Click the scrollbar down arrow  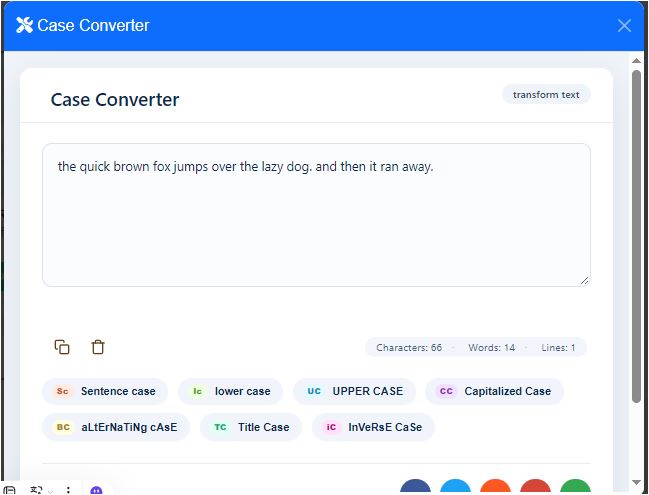[x=636, y=482]
